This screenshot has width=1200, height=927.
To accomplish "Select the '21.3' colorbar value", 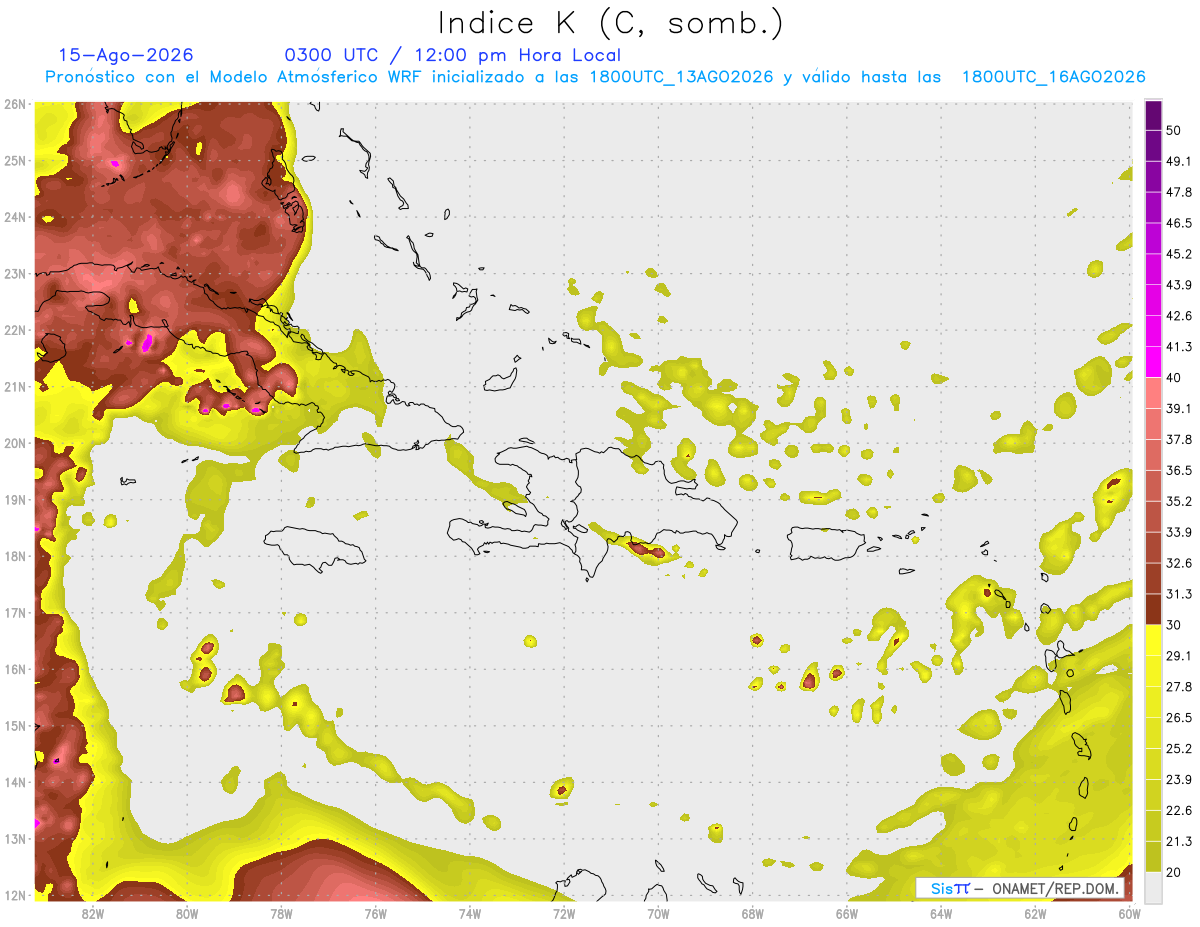I will (x=1179, y=841).
